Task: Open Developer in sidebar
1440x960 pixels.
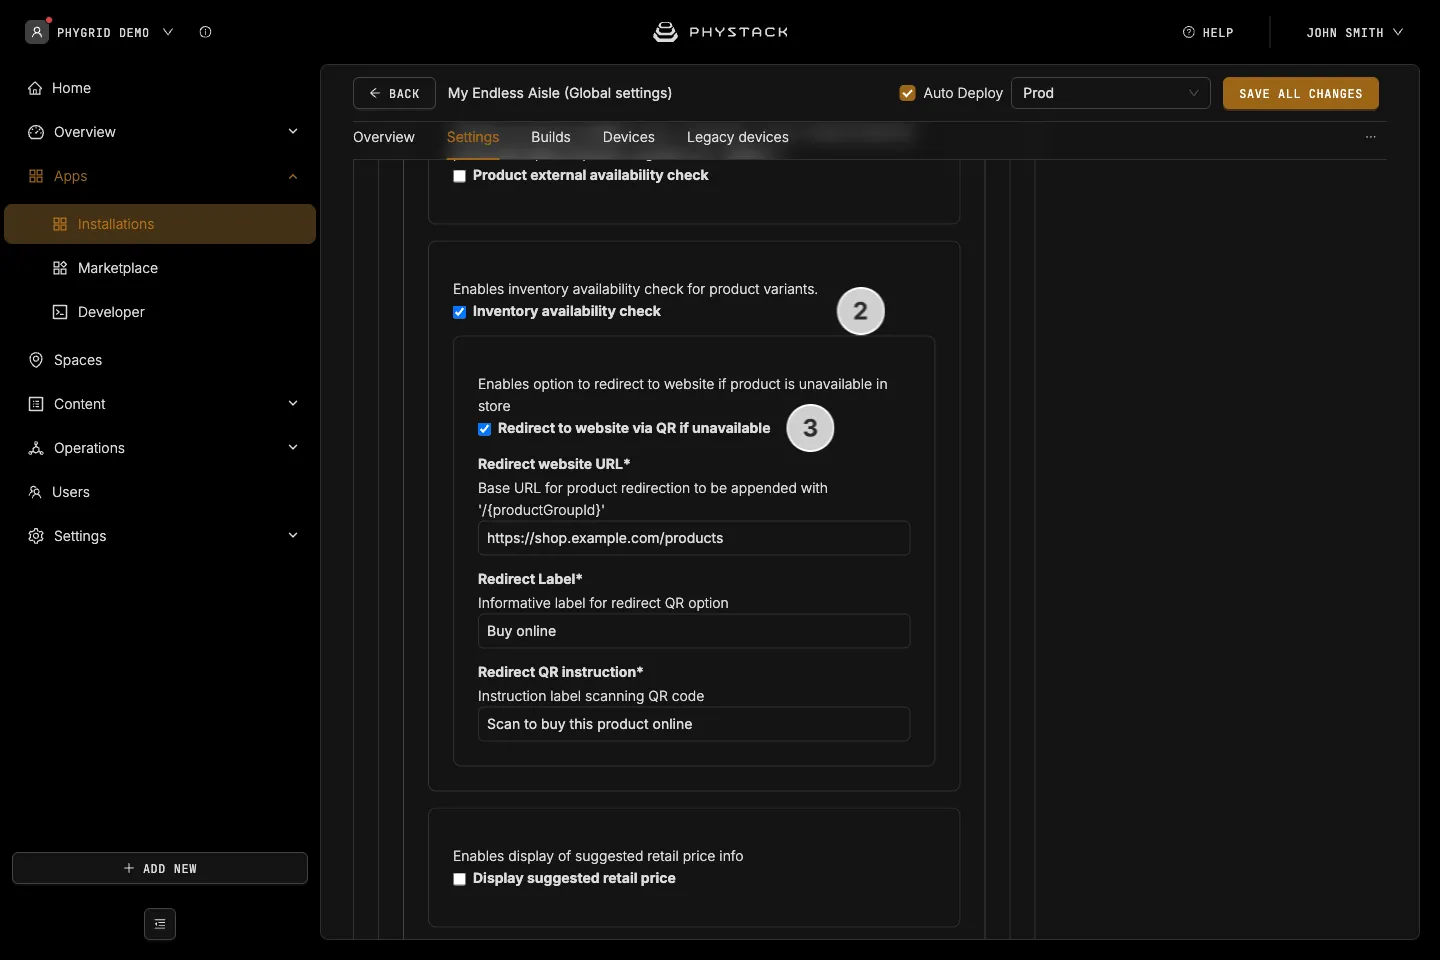Action: 160,312
